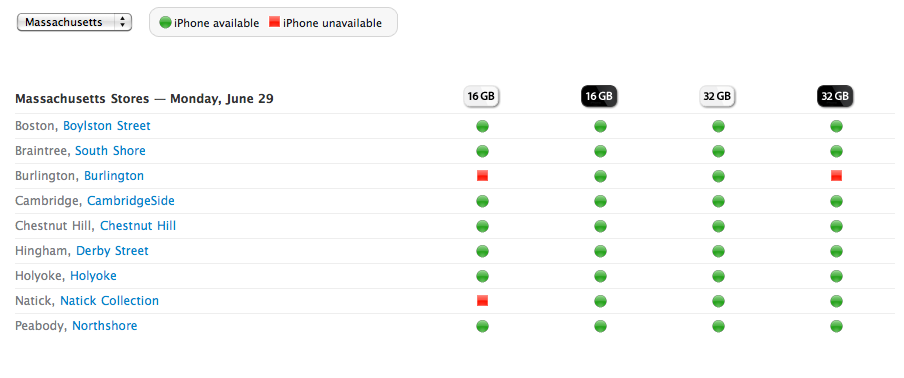Click the Massachusetts Stores Monday June 29 heading
904x378 pixels.
pyautogui.click(x=144, y=99)
